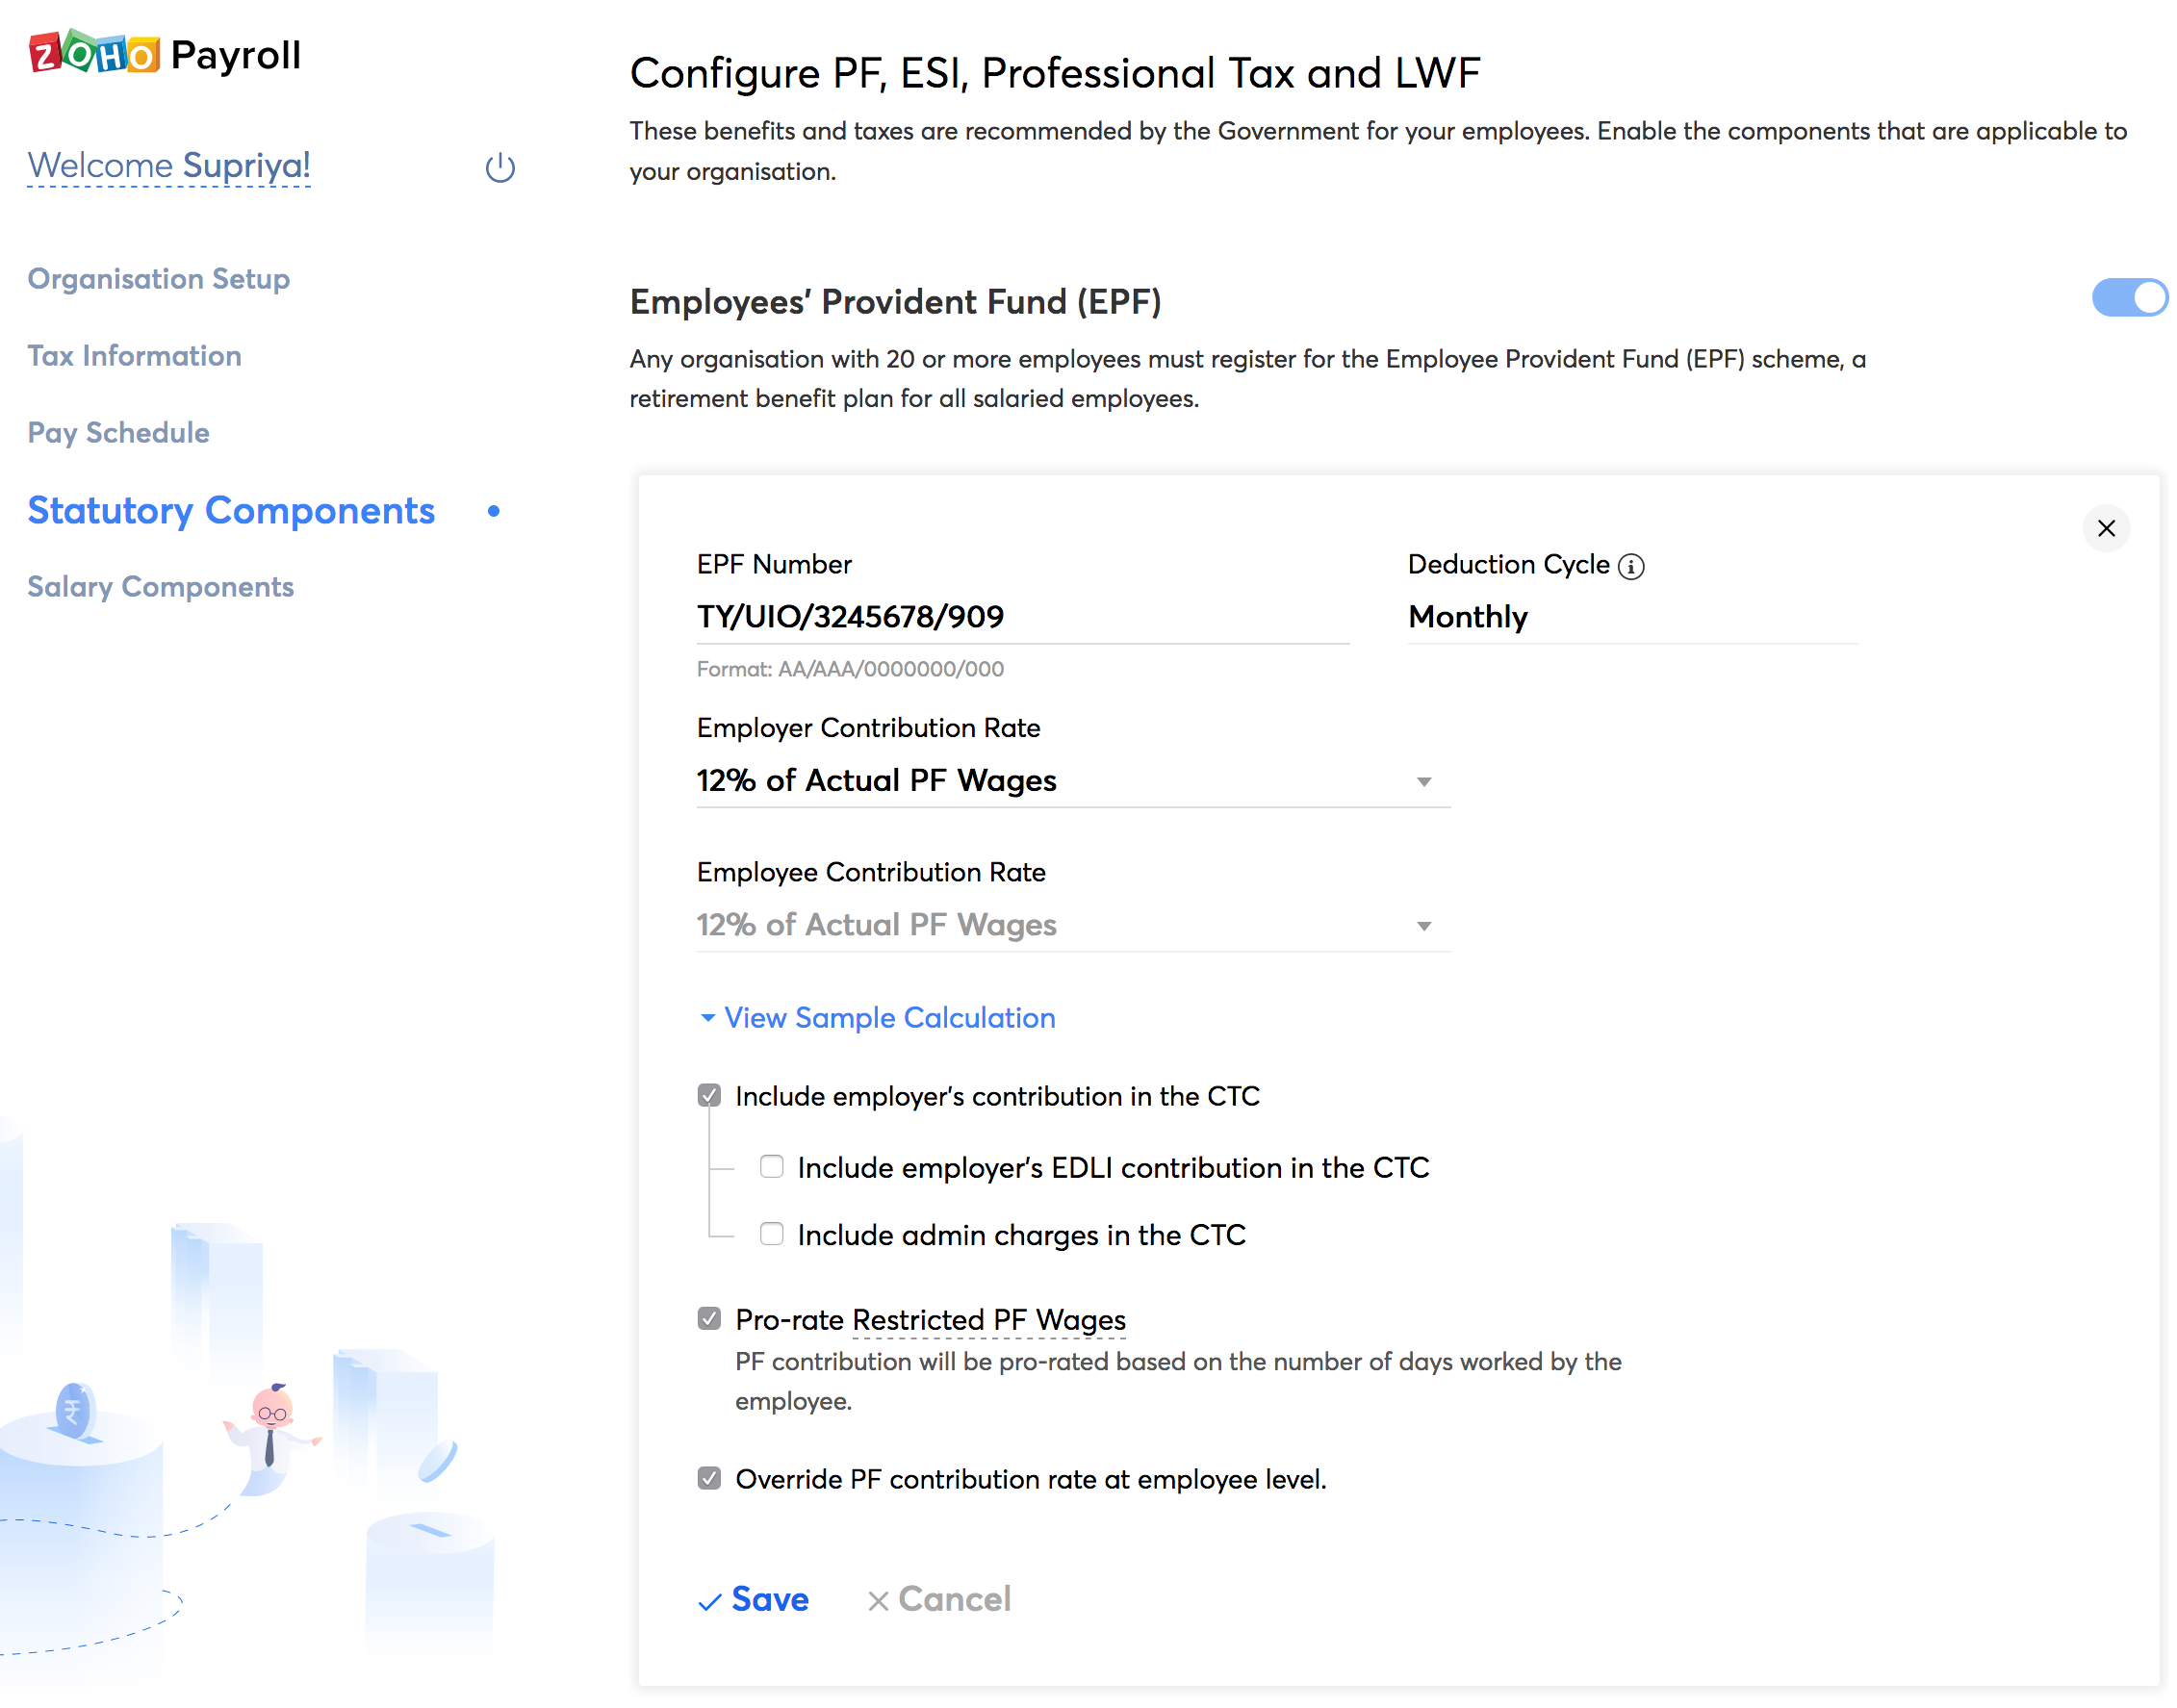Click the Welcome Supriya link
Image resolution: width=2177 pixels, height=1708 pixels.
(x=168, y=165)
